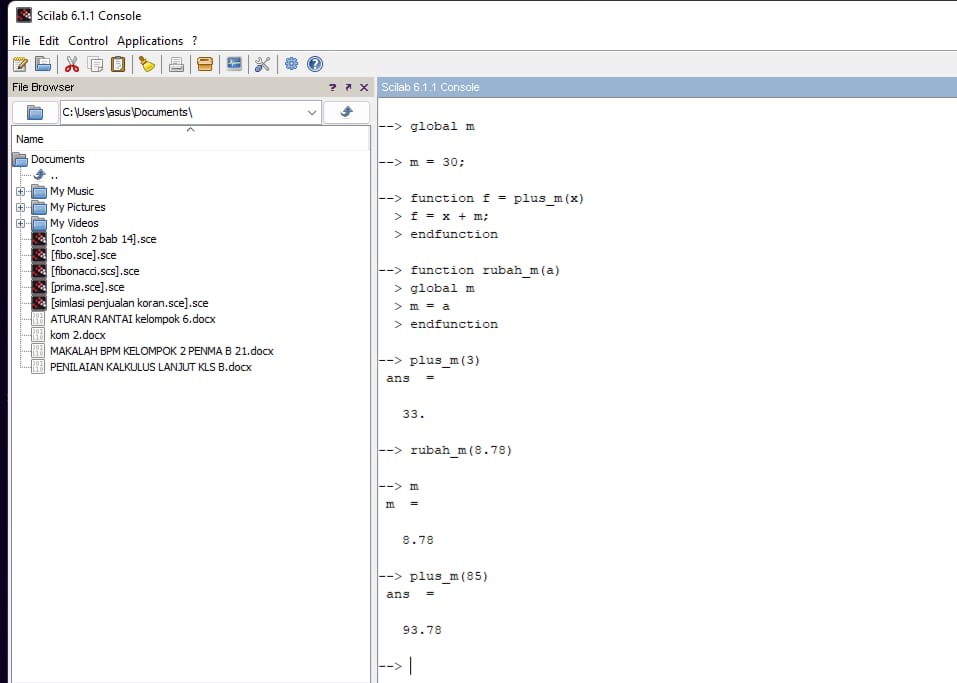Click console line 'm = 30;'
957x683 pixels.
tap(437, 162)
